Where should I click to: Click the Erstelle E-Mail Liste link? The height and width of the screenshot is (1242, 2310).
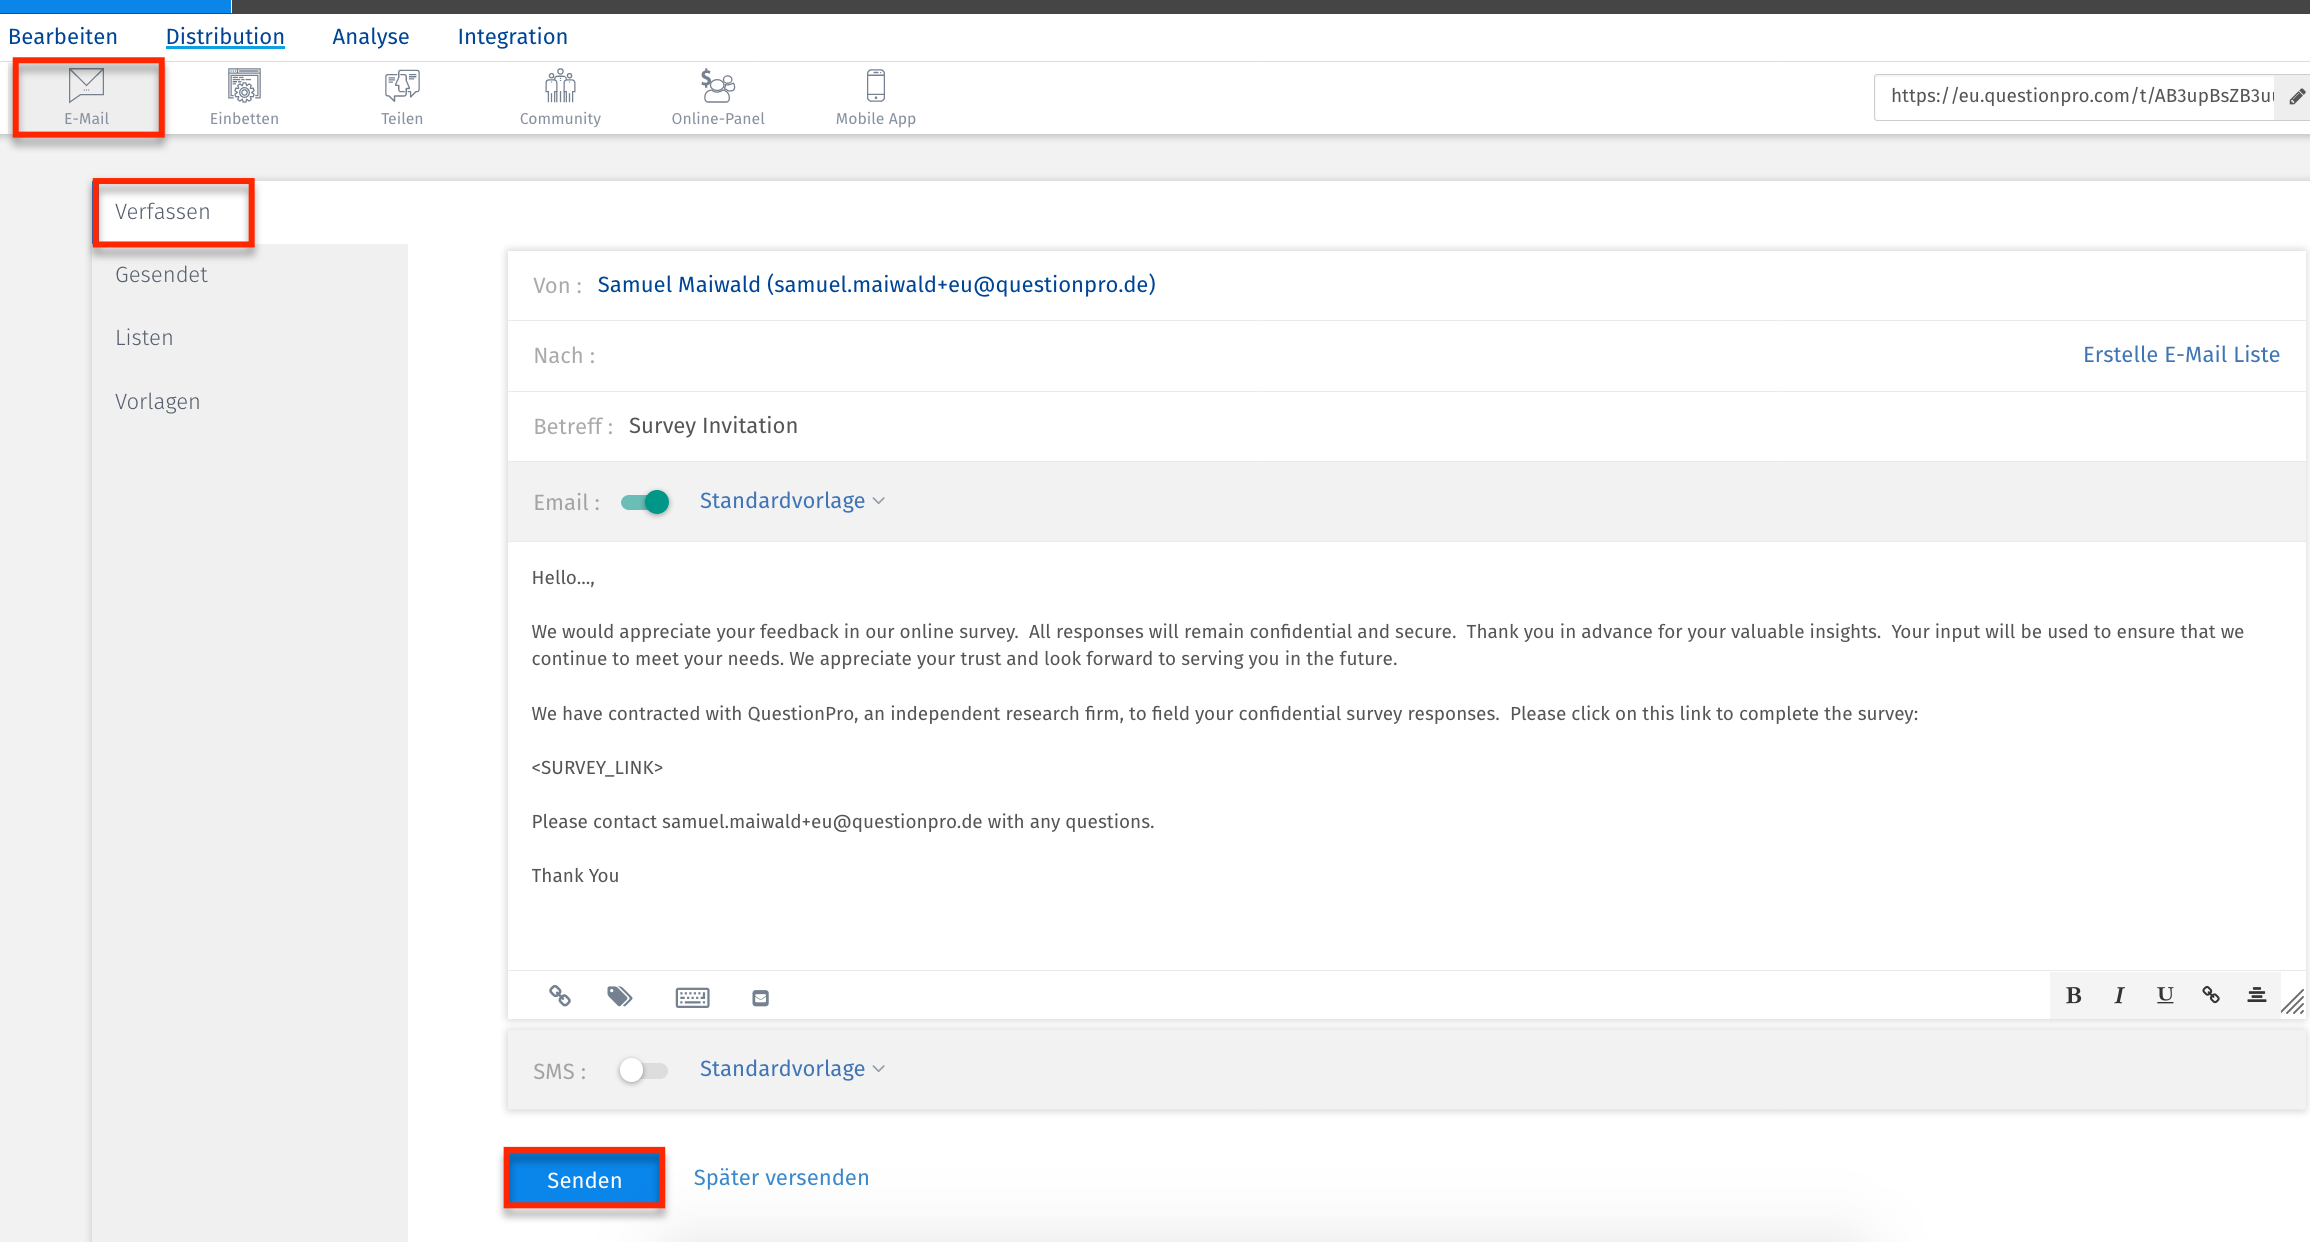click(2181, 355)
